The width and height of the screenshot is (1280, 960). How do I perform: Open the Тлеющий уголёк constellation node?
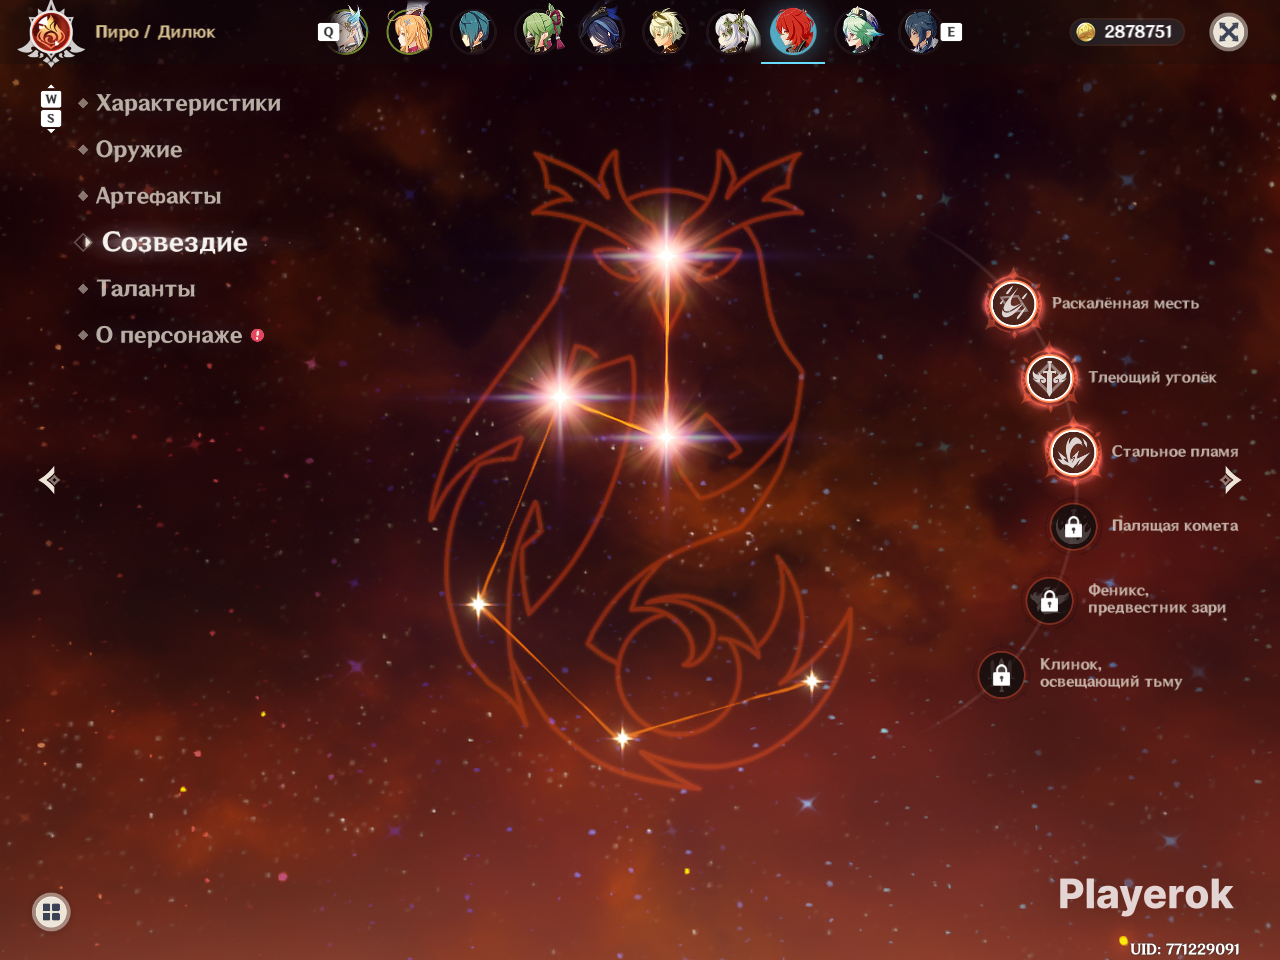point(1050,377)
